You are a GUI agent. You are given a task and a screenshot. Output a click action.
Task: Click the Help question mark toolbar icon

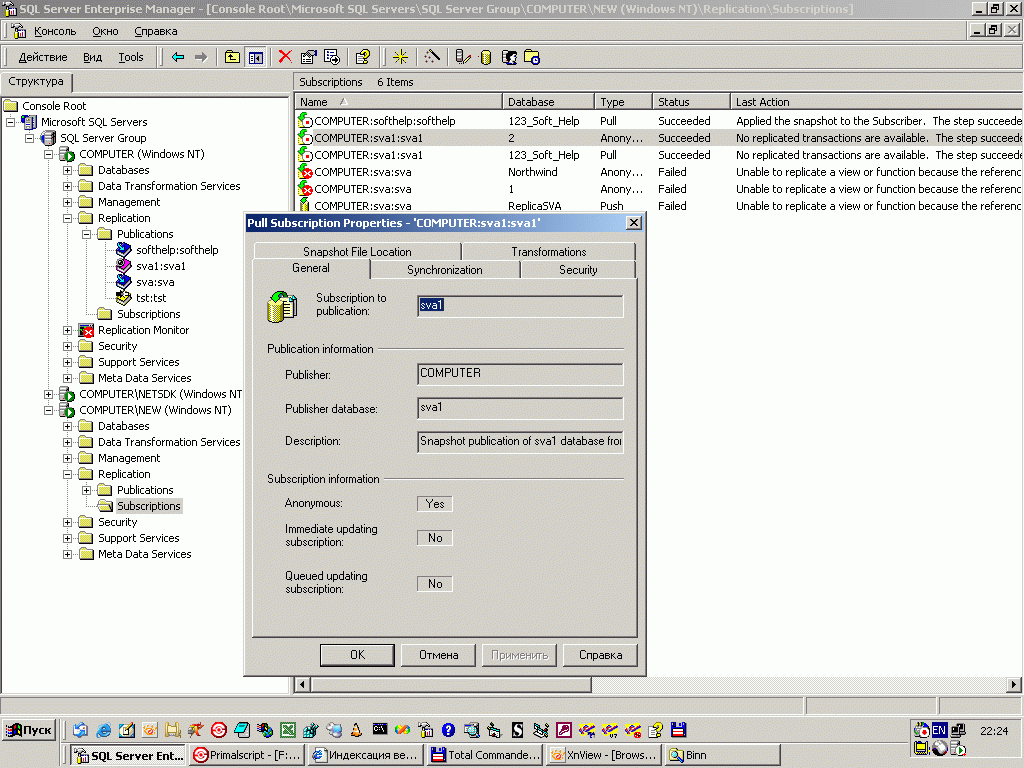pyautogui.click(x=363, y=57)
